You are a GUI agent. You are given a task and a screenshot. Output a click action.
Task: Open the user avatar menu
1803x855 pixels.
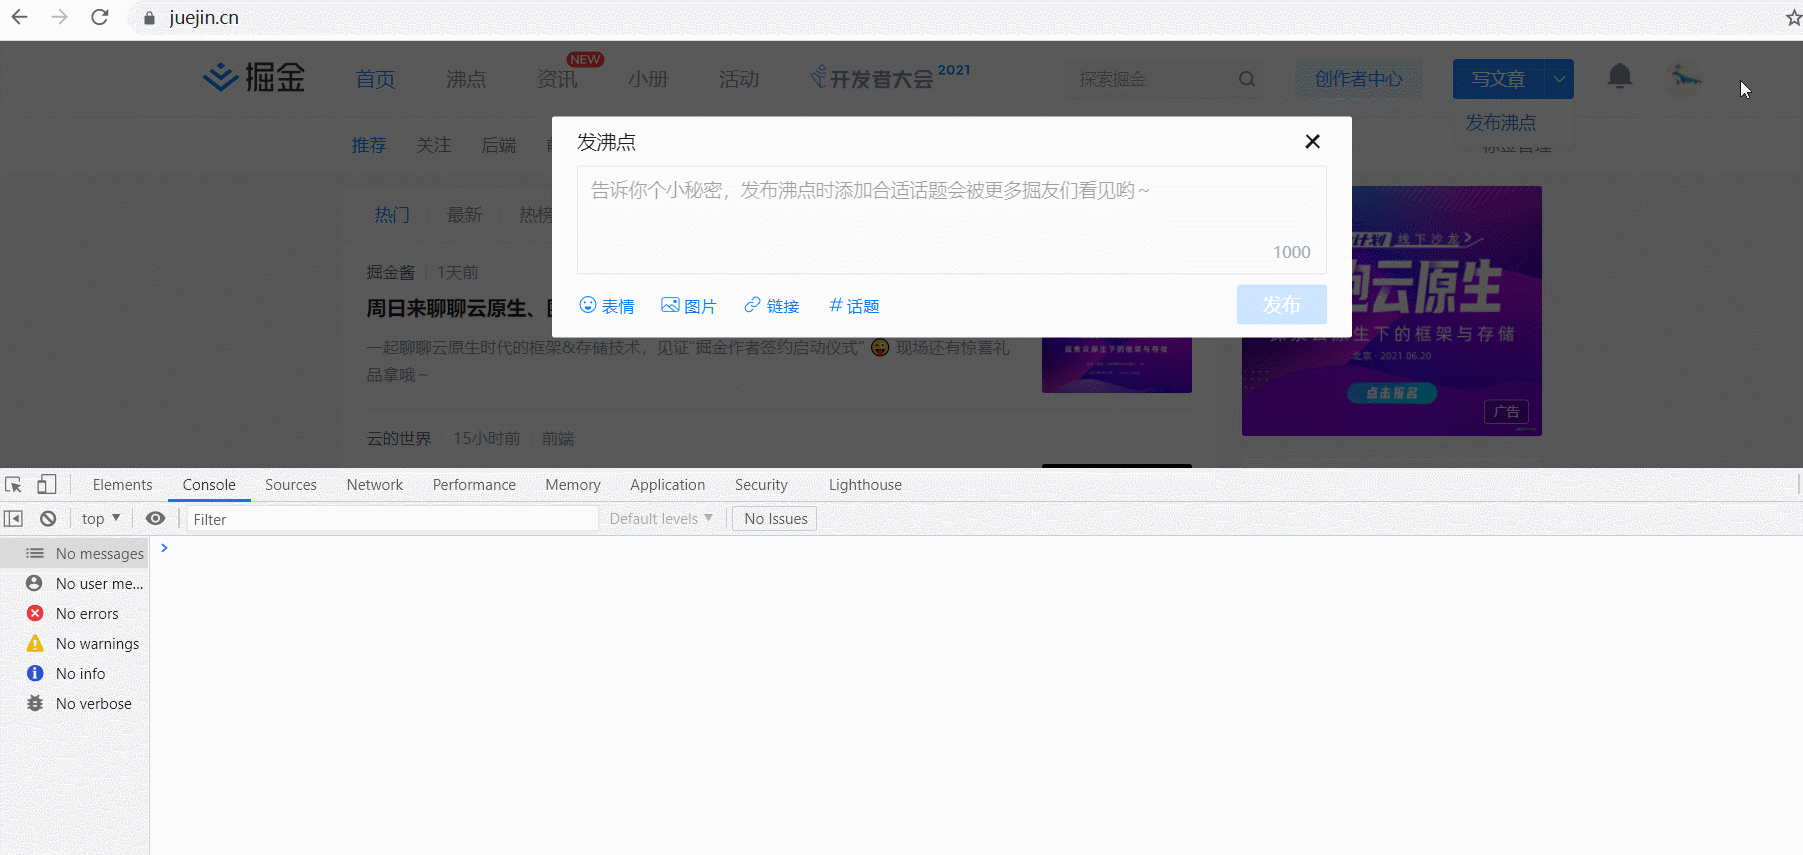(1686, 76)
